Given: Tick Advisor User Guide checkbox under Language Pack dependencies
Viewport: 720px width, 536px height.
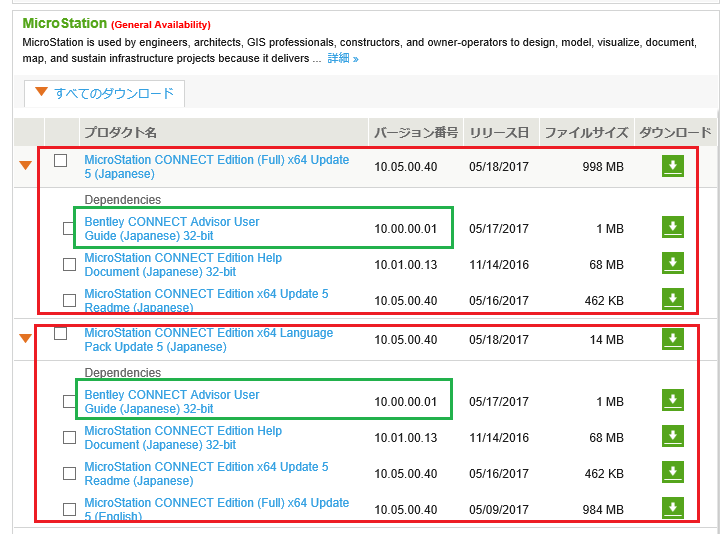Looking at the screenshot, I should point(69,401).
